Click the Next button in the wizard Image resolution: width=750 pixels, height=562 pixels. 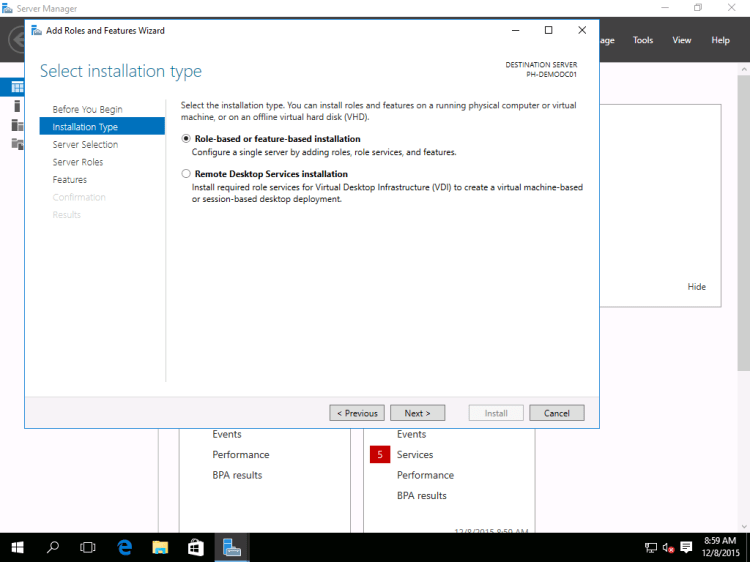417,413
